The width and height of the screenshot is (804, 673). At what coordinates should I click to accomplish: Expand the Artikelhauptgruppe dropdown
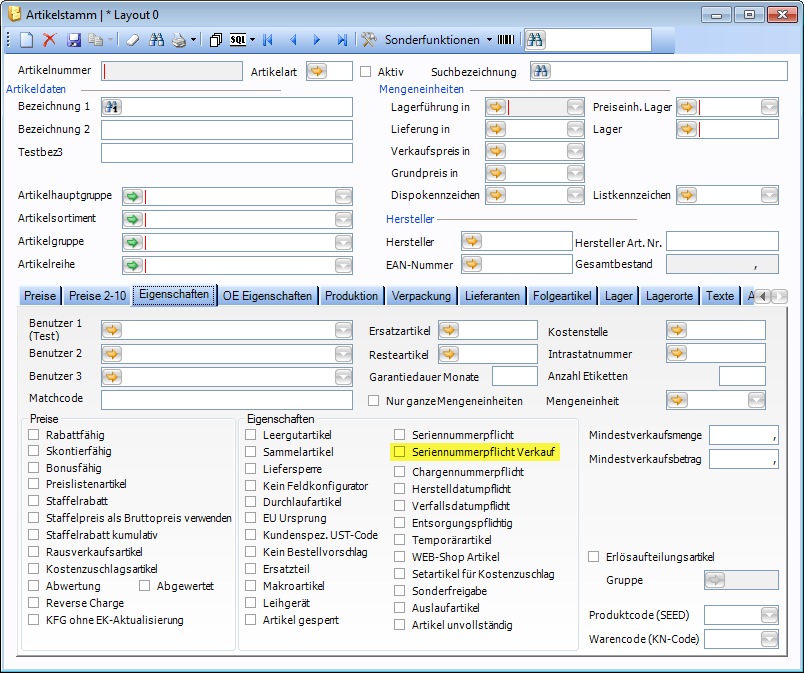(x=343, y=196)
